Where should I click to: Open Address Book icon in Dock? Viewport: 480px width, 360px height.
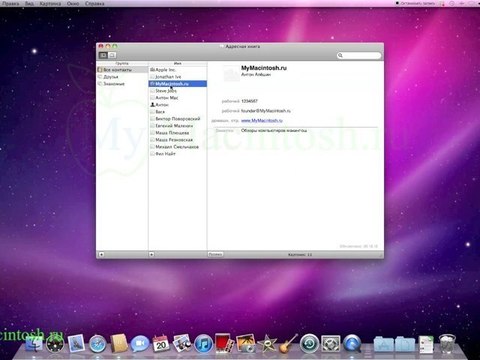pos(119,344)
